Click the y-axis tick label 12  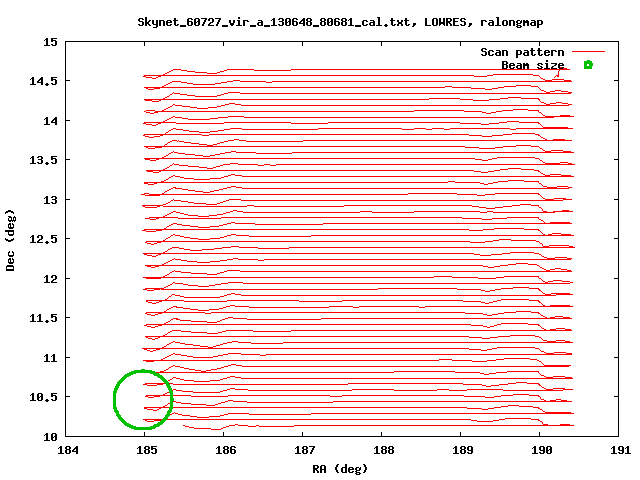(x=50, y=279)
